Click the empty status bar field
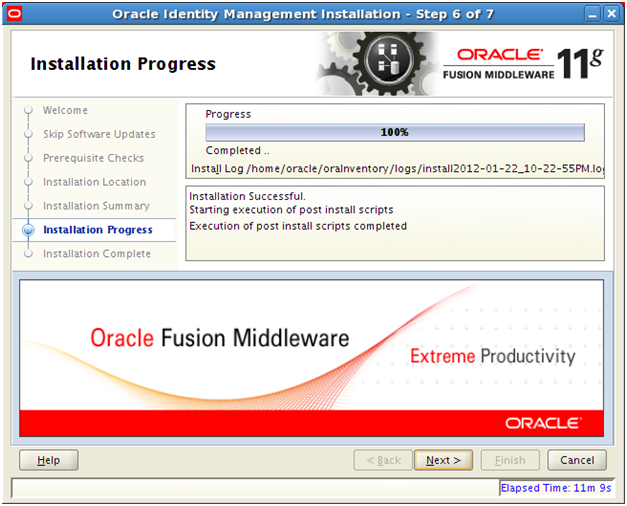This screenshot has height=506, width=627. point(256,488)
